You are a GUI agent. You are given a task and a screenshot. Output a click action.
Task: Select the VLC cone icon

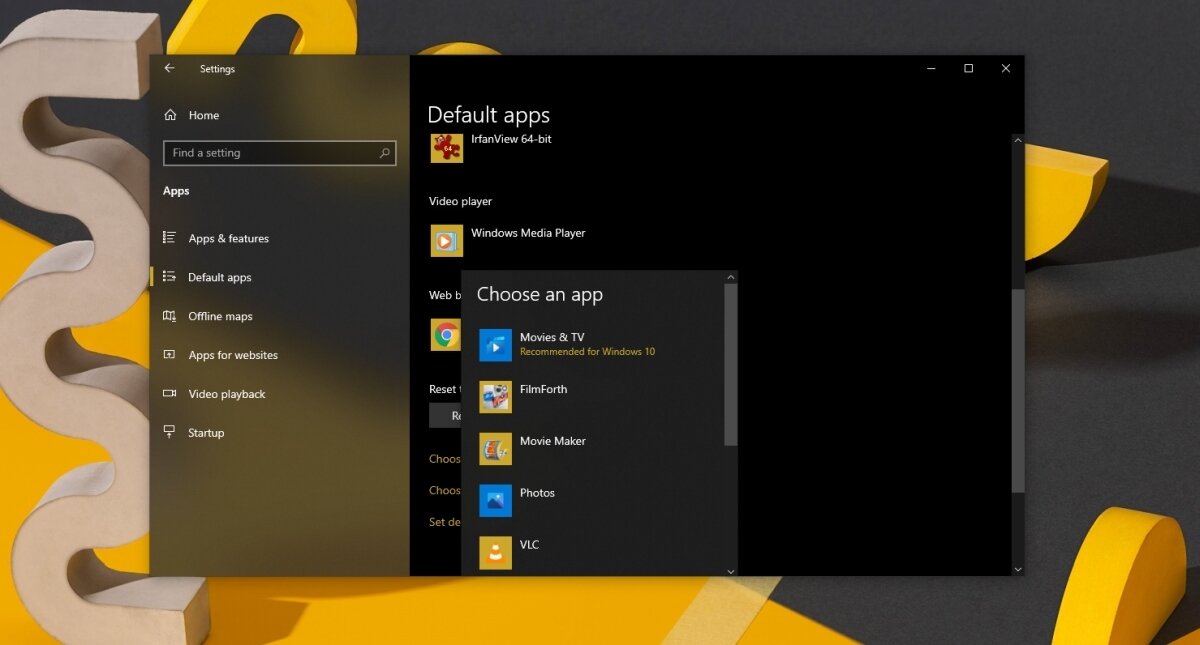point(495,552)
